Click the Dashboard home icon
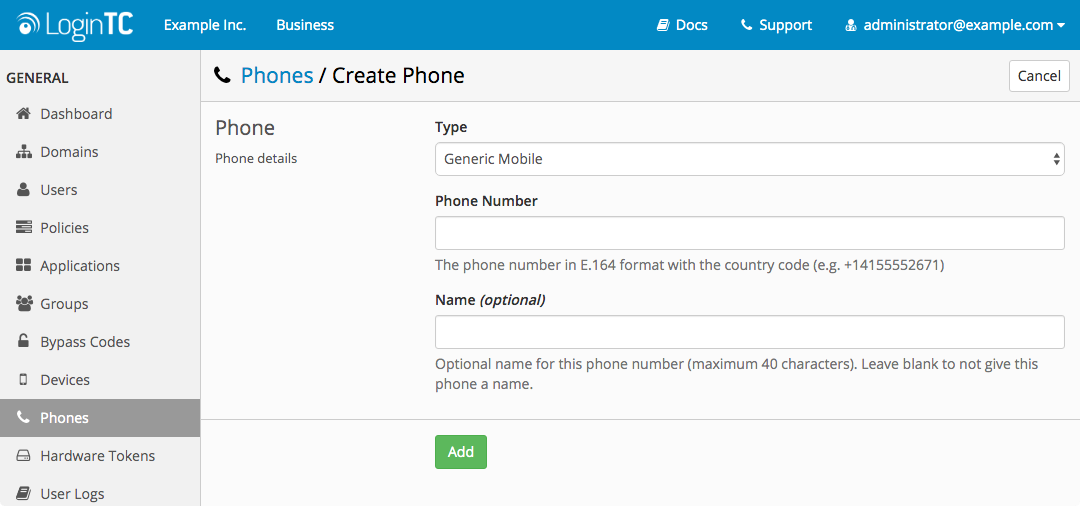The image size is (1080, 506). coord(24,114)
